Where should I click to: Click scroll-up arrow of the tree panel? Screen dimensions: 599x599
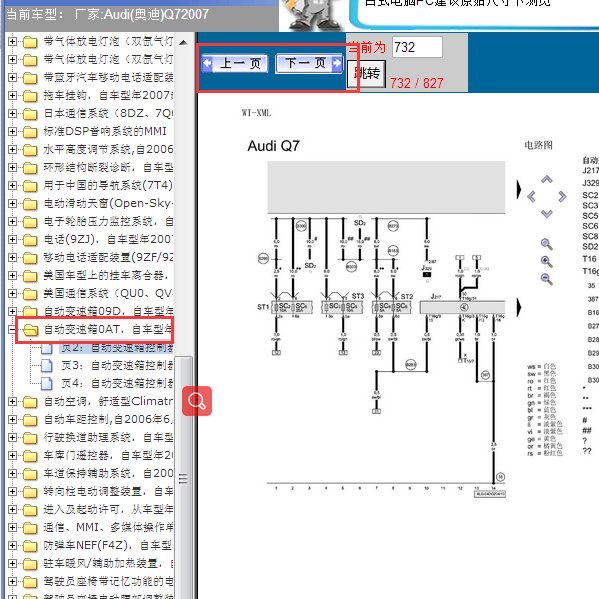point(183,42)
